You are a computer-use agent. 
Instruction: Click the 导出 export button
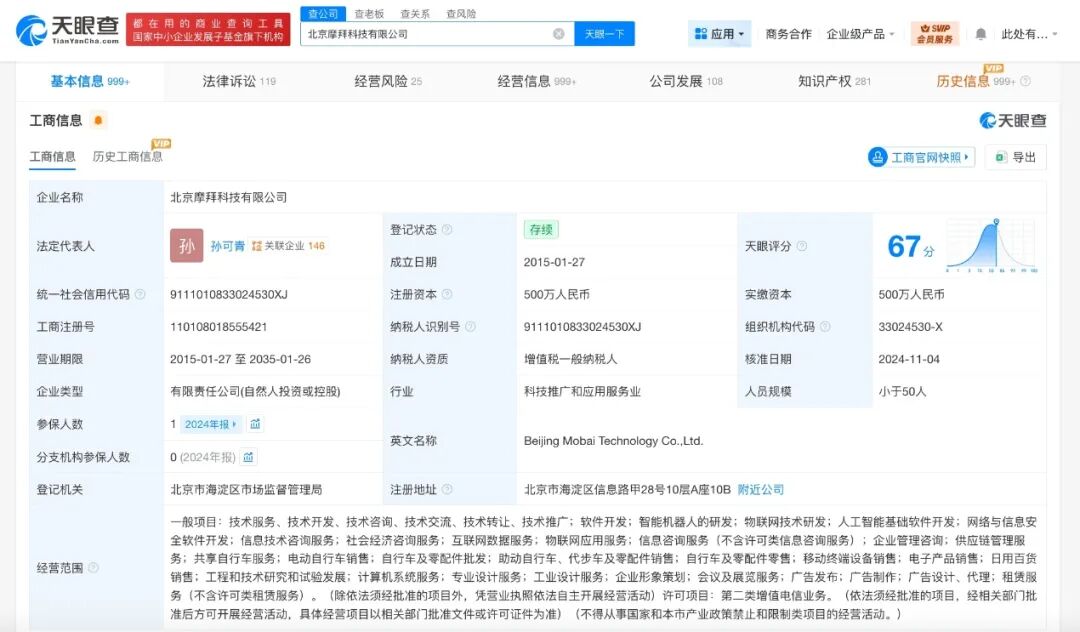(x=1015, y=157)
